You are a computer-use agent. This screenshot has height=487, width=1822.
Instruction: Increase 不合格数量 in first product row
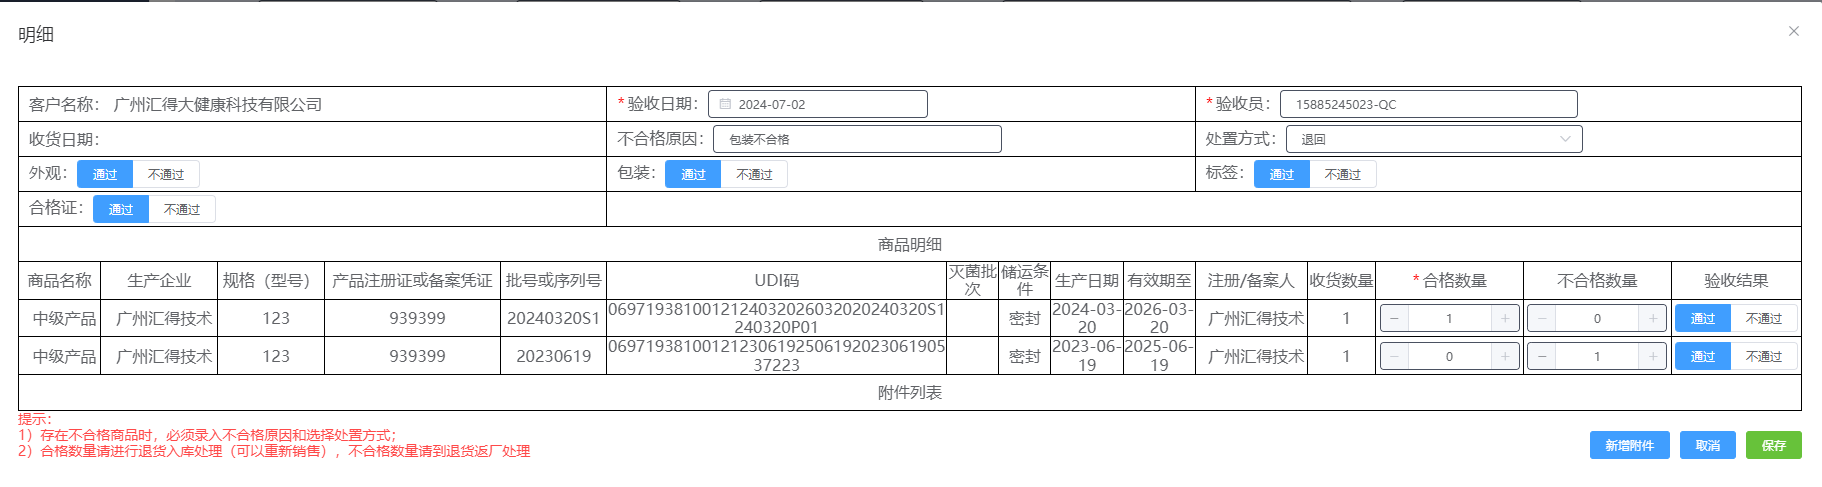tap(1652, 318)
